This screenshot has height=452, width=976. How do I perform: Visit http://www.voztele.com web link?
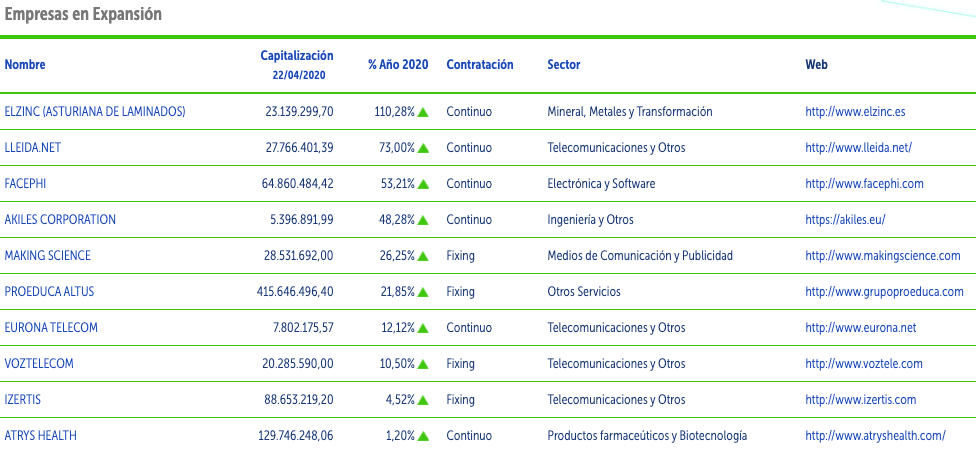[864, 364]
